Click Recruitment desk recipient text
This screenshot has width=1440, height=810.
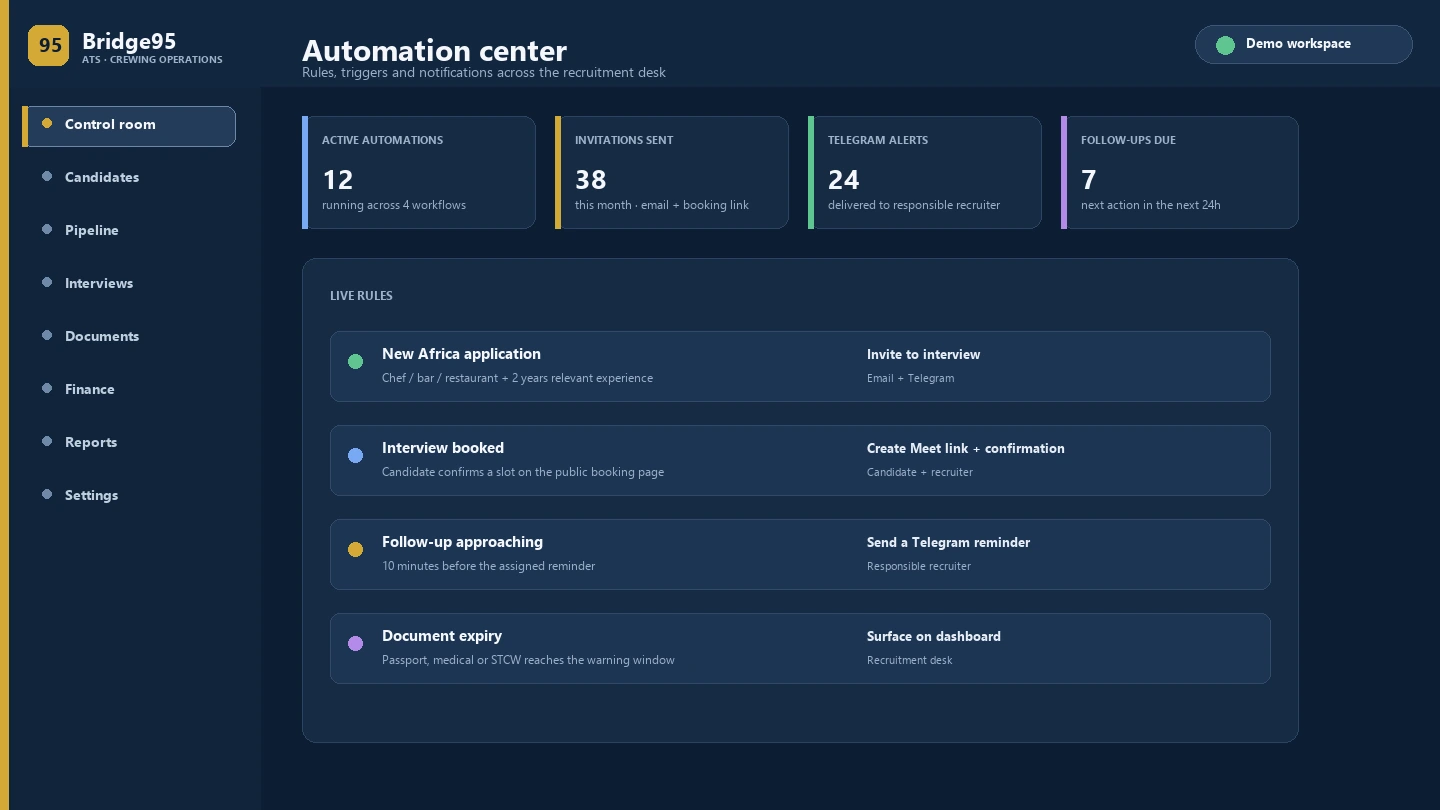(x=909, y=660)
